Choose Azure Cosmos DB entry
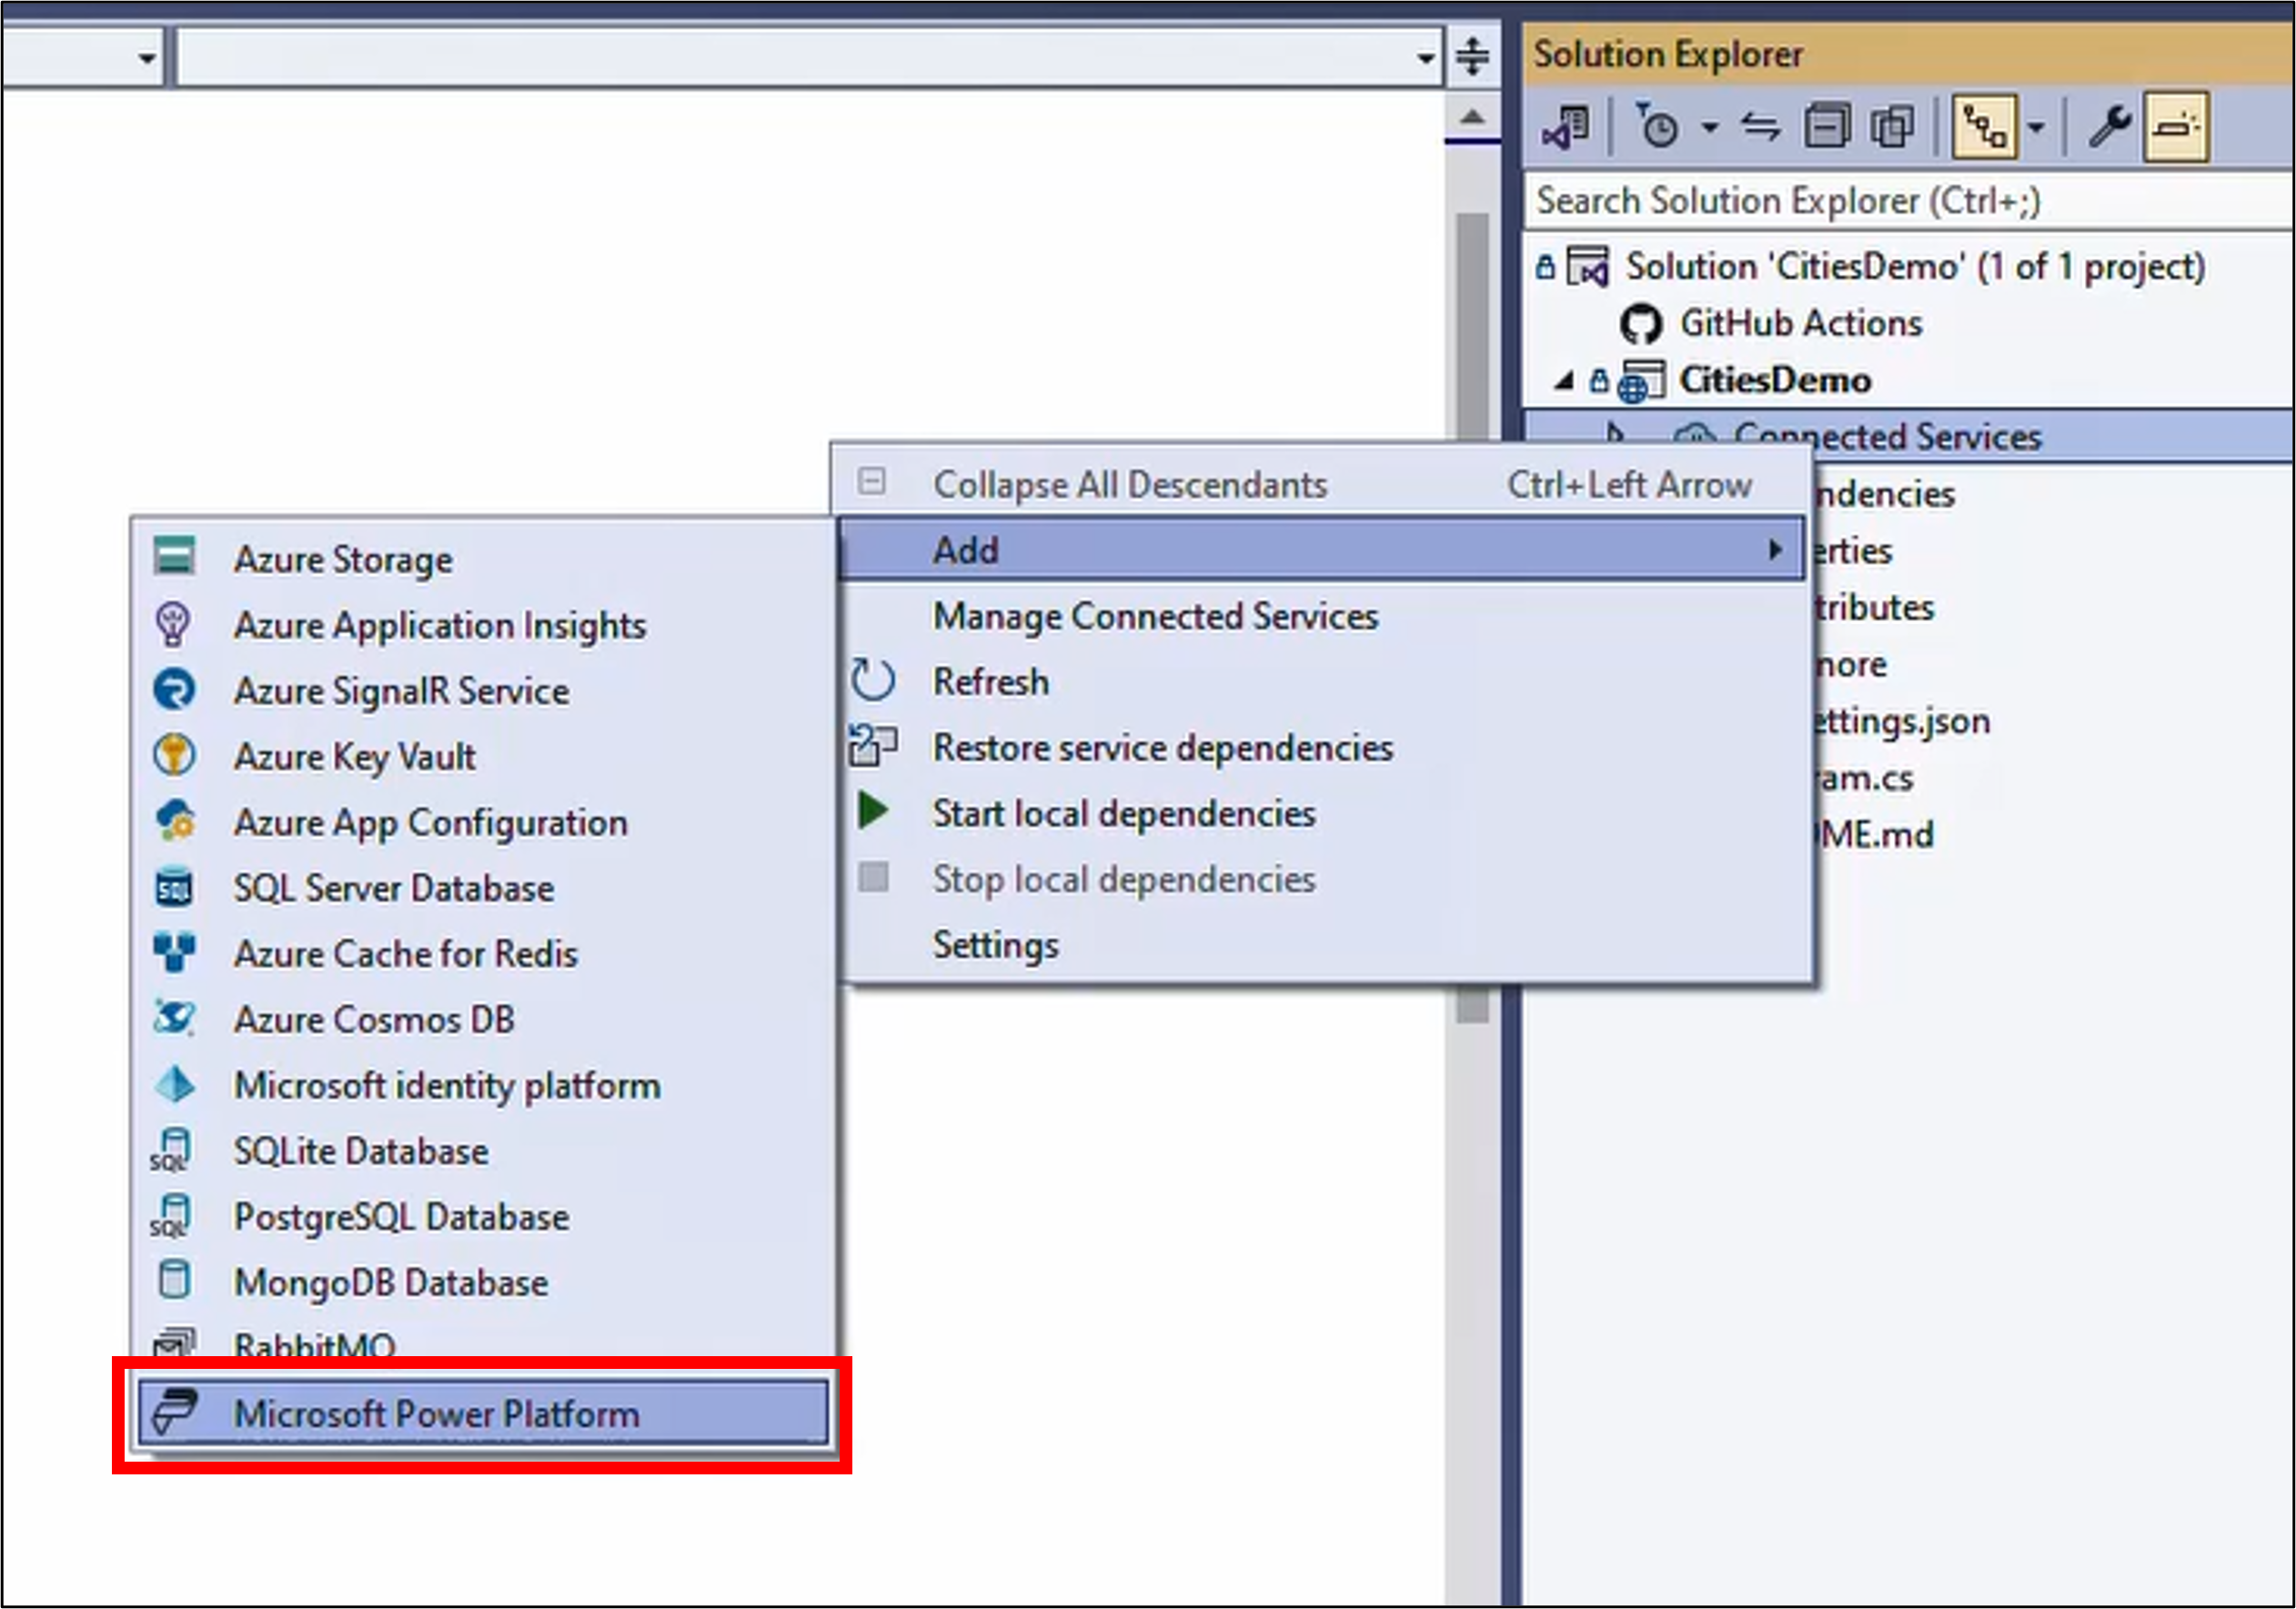This screenshot has width=2296, height=1609. point(483,1020)
